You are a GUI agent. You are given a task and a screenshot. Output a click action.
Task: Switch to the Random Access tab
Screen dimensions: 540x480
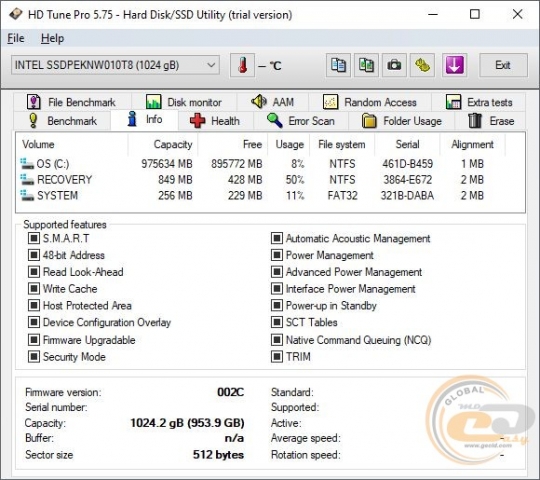[370, 102]
